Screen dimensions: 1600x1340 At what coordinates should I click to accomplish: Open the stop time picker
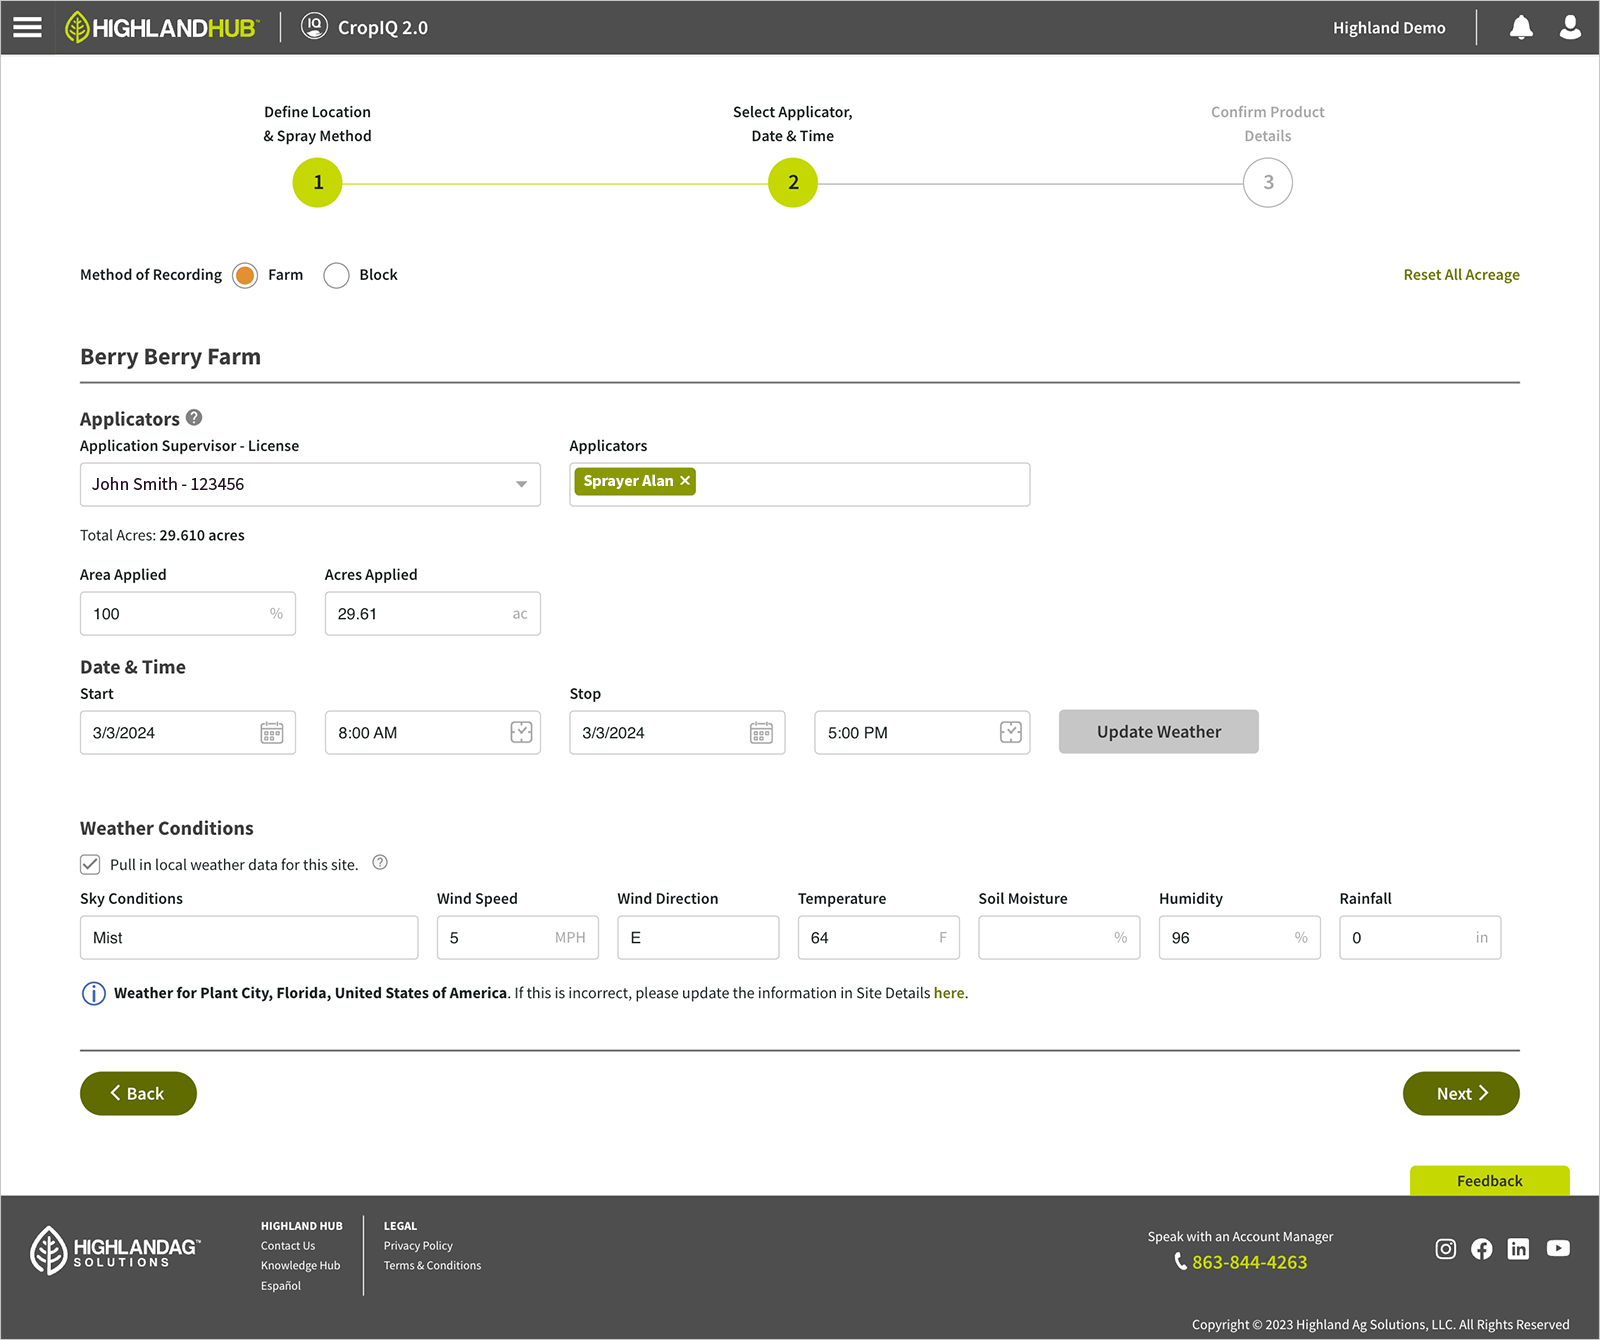point(1011,732)
